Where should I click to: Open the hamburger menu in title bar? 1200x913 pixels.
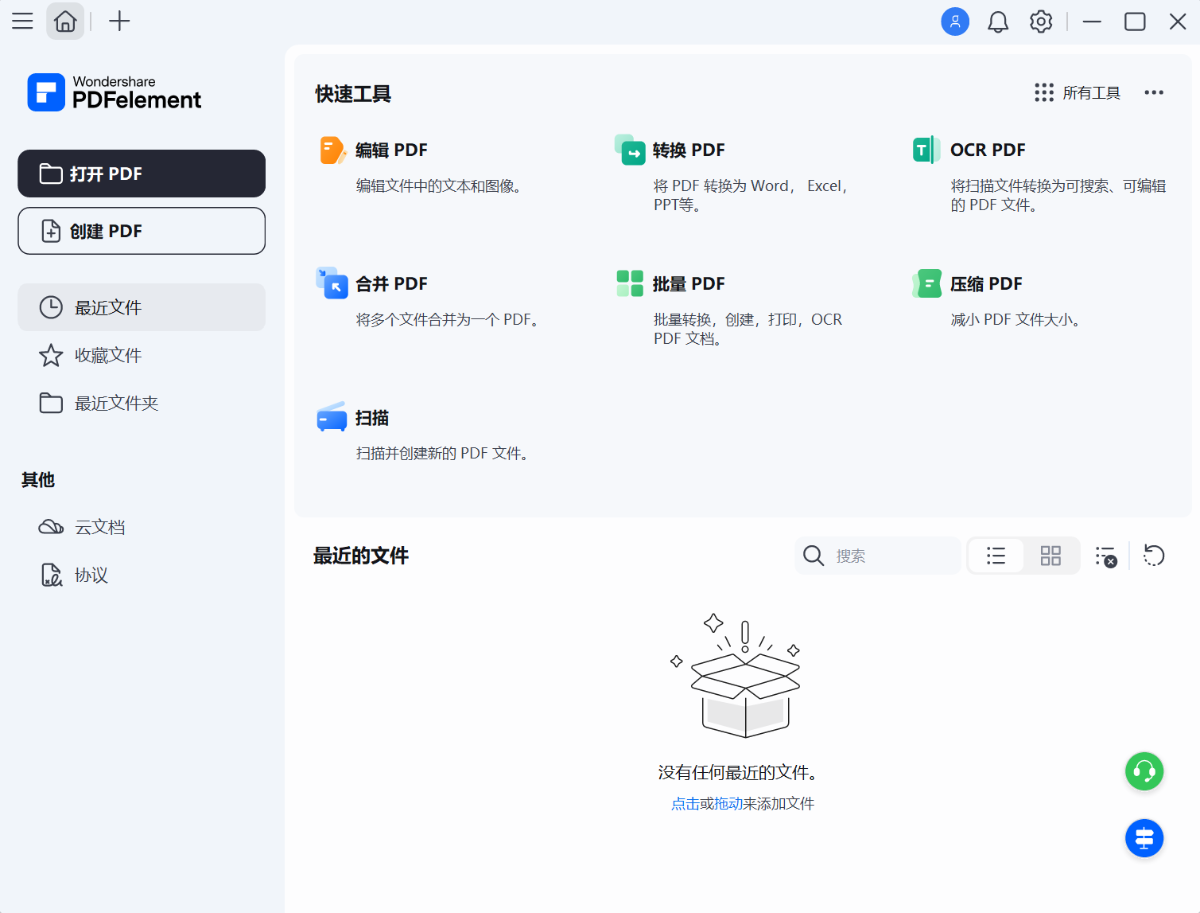(22, 21)
